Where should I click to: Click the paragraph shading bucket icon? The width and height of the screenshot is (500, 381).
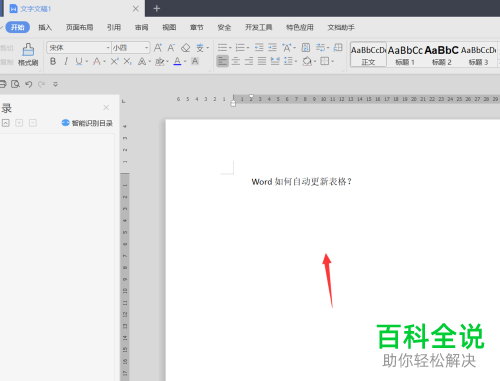307,61
